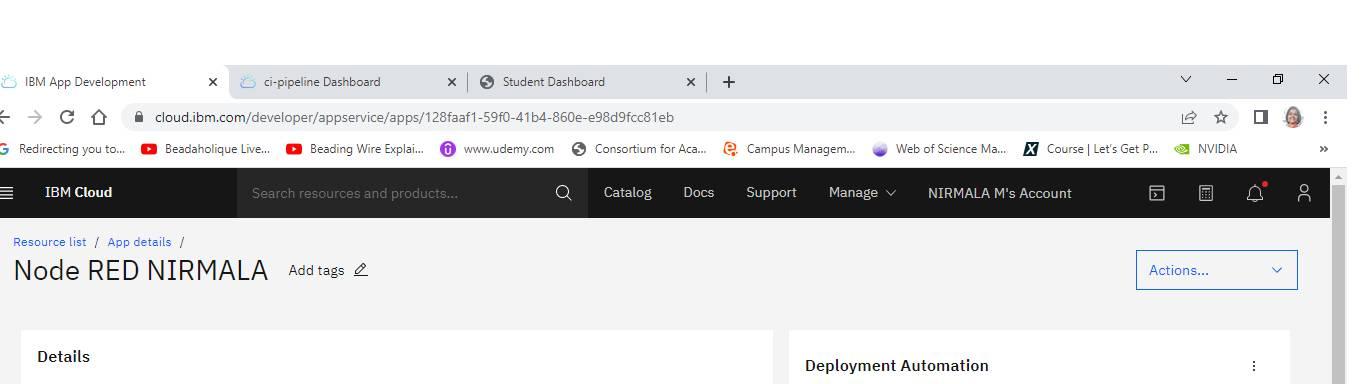Open Beading Wire Explai... bookmark
Image resolution: width=1366 pixels, height=384 pixels.
(x=355, y=149)
